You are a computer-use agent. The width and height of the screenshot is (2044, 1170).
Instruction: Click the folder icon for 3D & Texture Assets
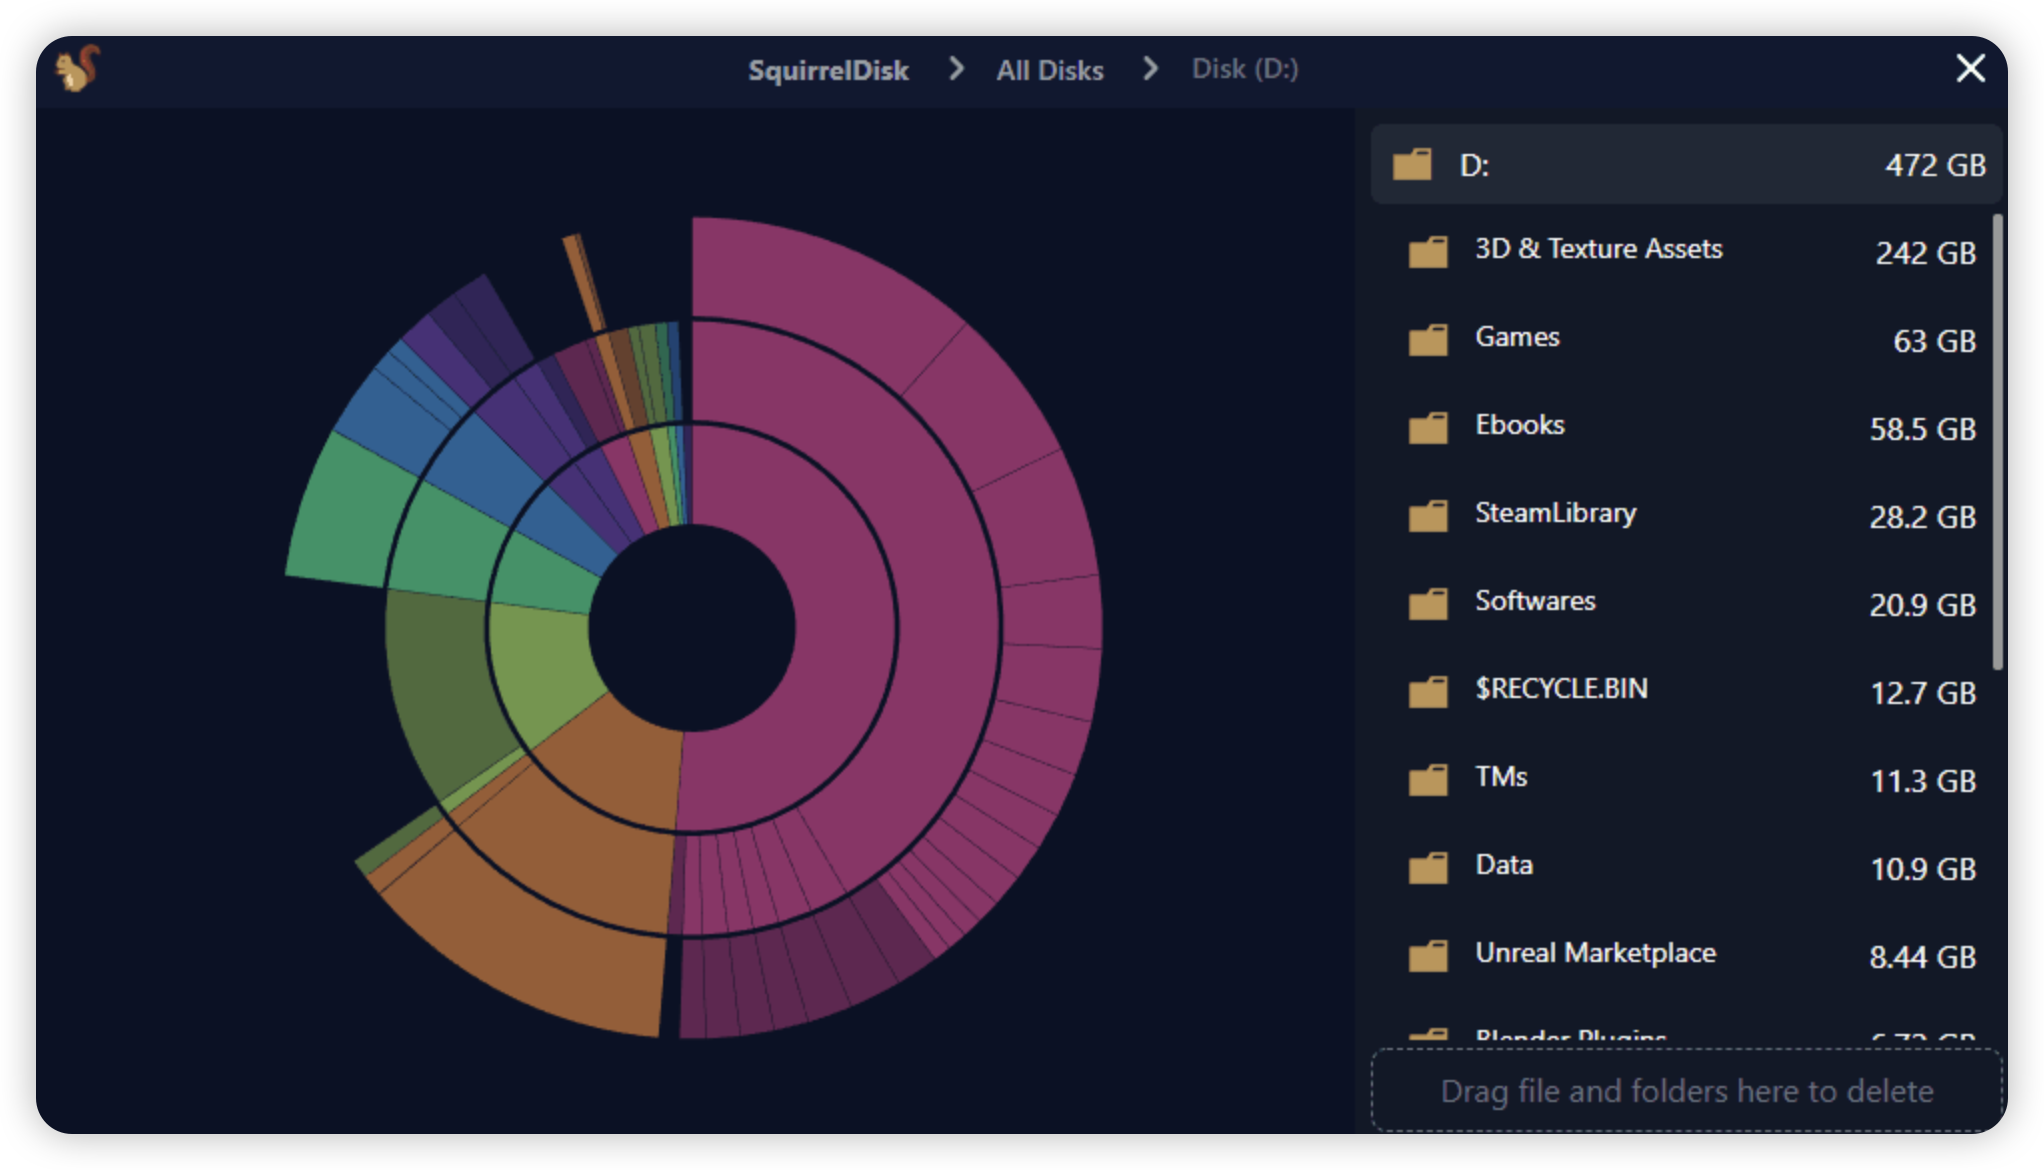[1428, 252]
